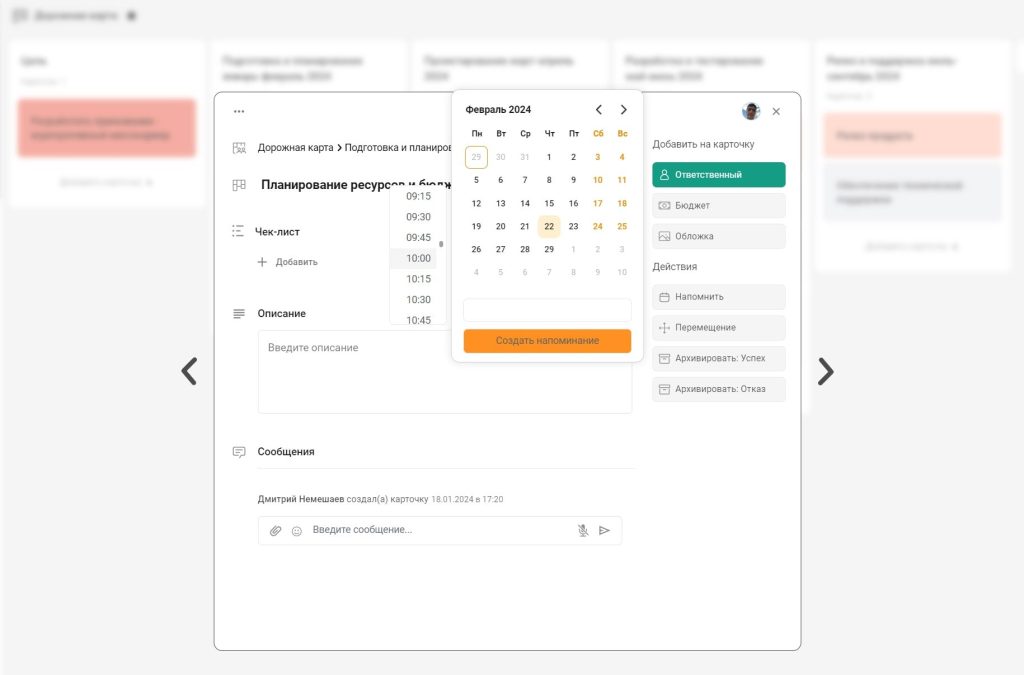Click the Дорожная карта breadcrumb link
The width and height of the screenshot is (1024, 675).
click(295, 148)
